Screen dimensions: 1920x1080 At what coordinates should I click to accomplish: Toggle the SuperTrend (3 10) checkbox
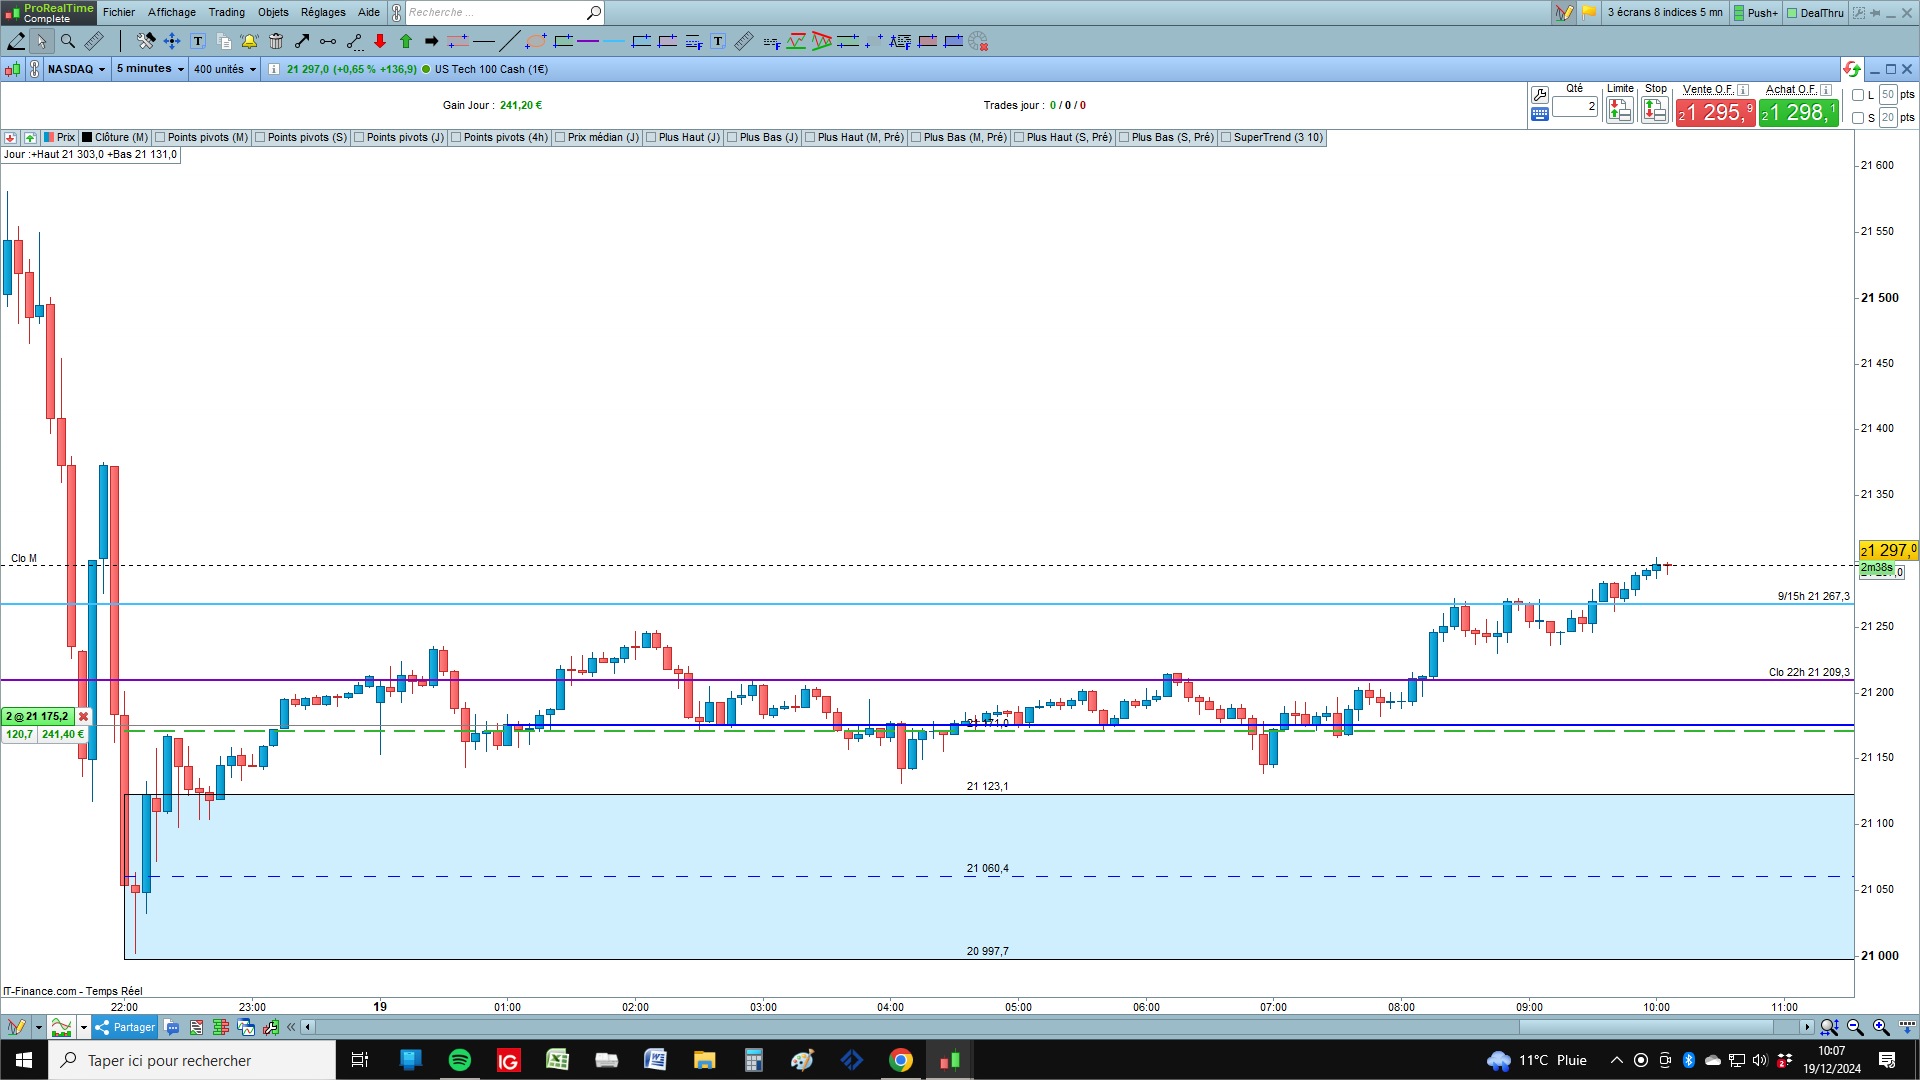coord(1226,138)
